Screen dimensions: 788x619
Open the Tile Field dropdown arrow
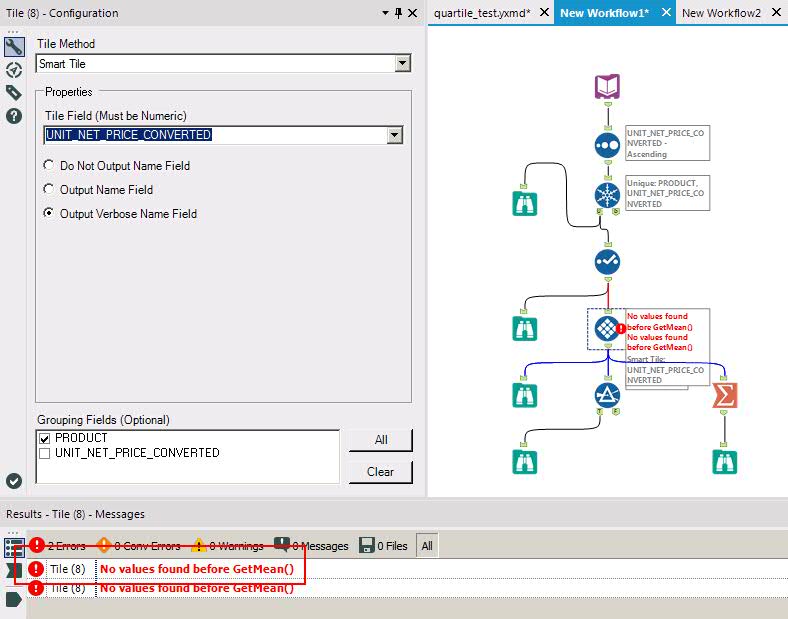tap(395, 135)
